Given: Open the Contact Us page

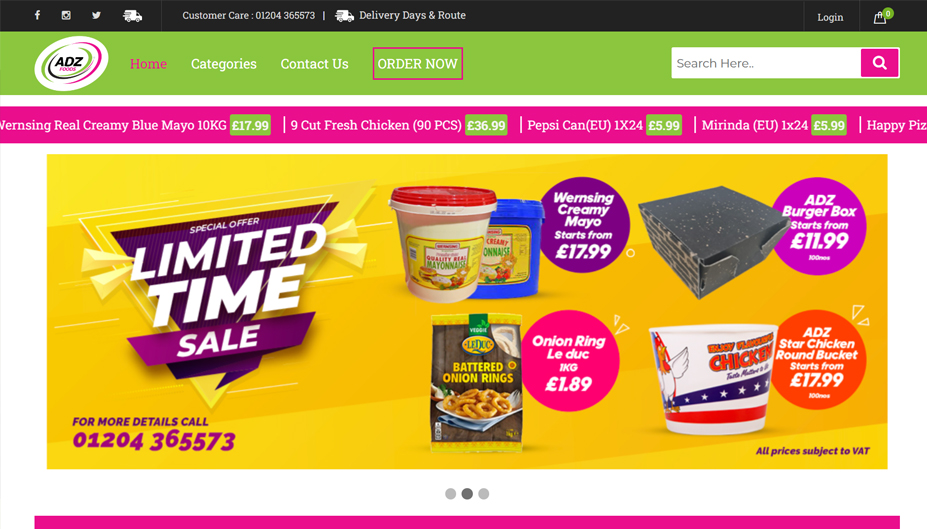Looking at the screenshot, I should tap(315, 64).
